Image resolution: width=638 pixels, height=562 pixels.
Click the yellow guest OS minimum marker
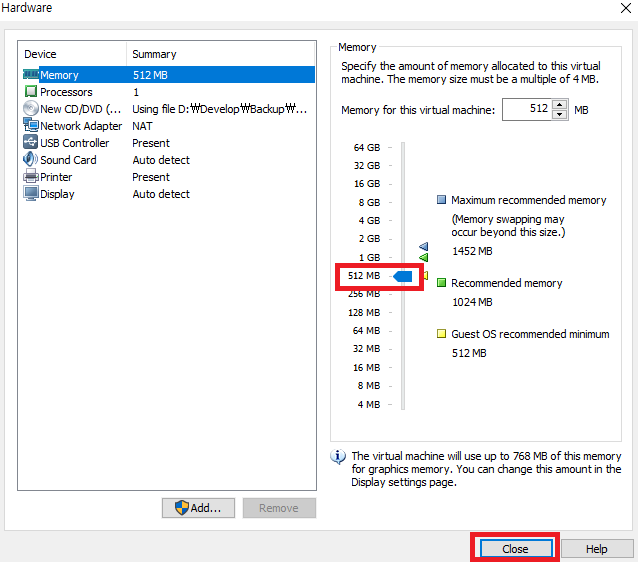pyautogui.click(x=426, y=276)
